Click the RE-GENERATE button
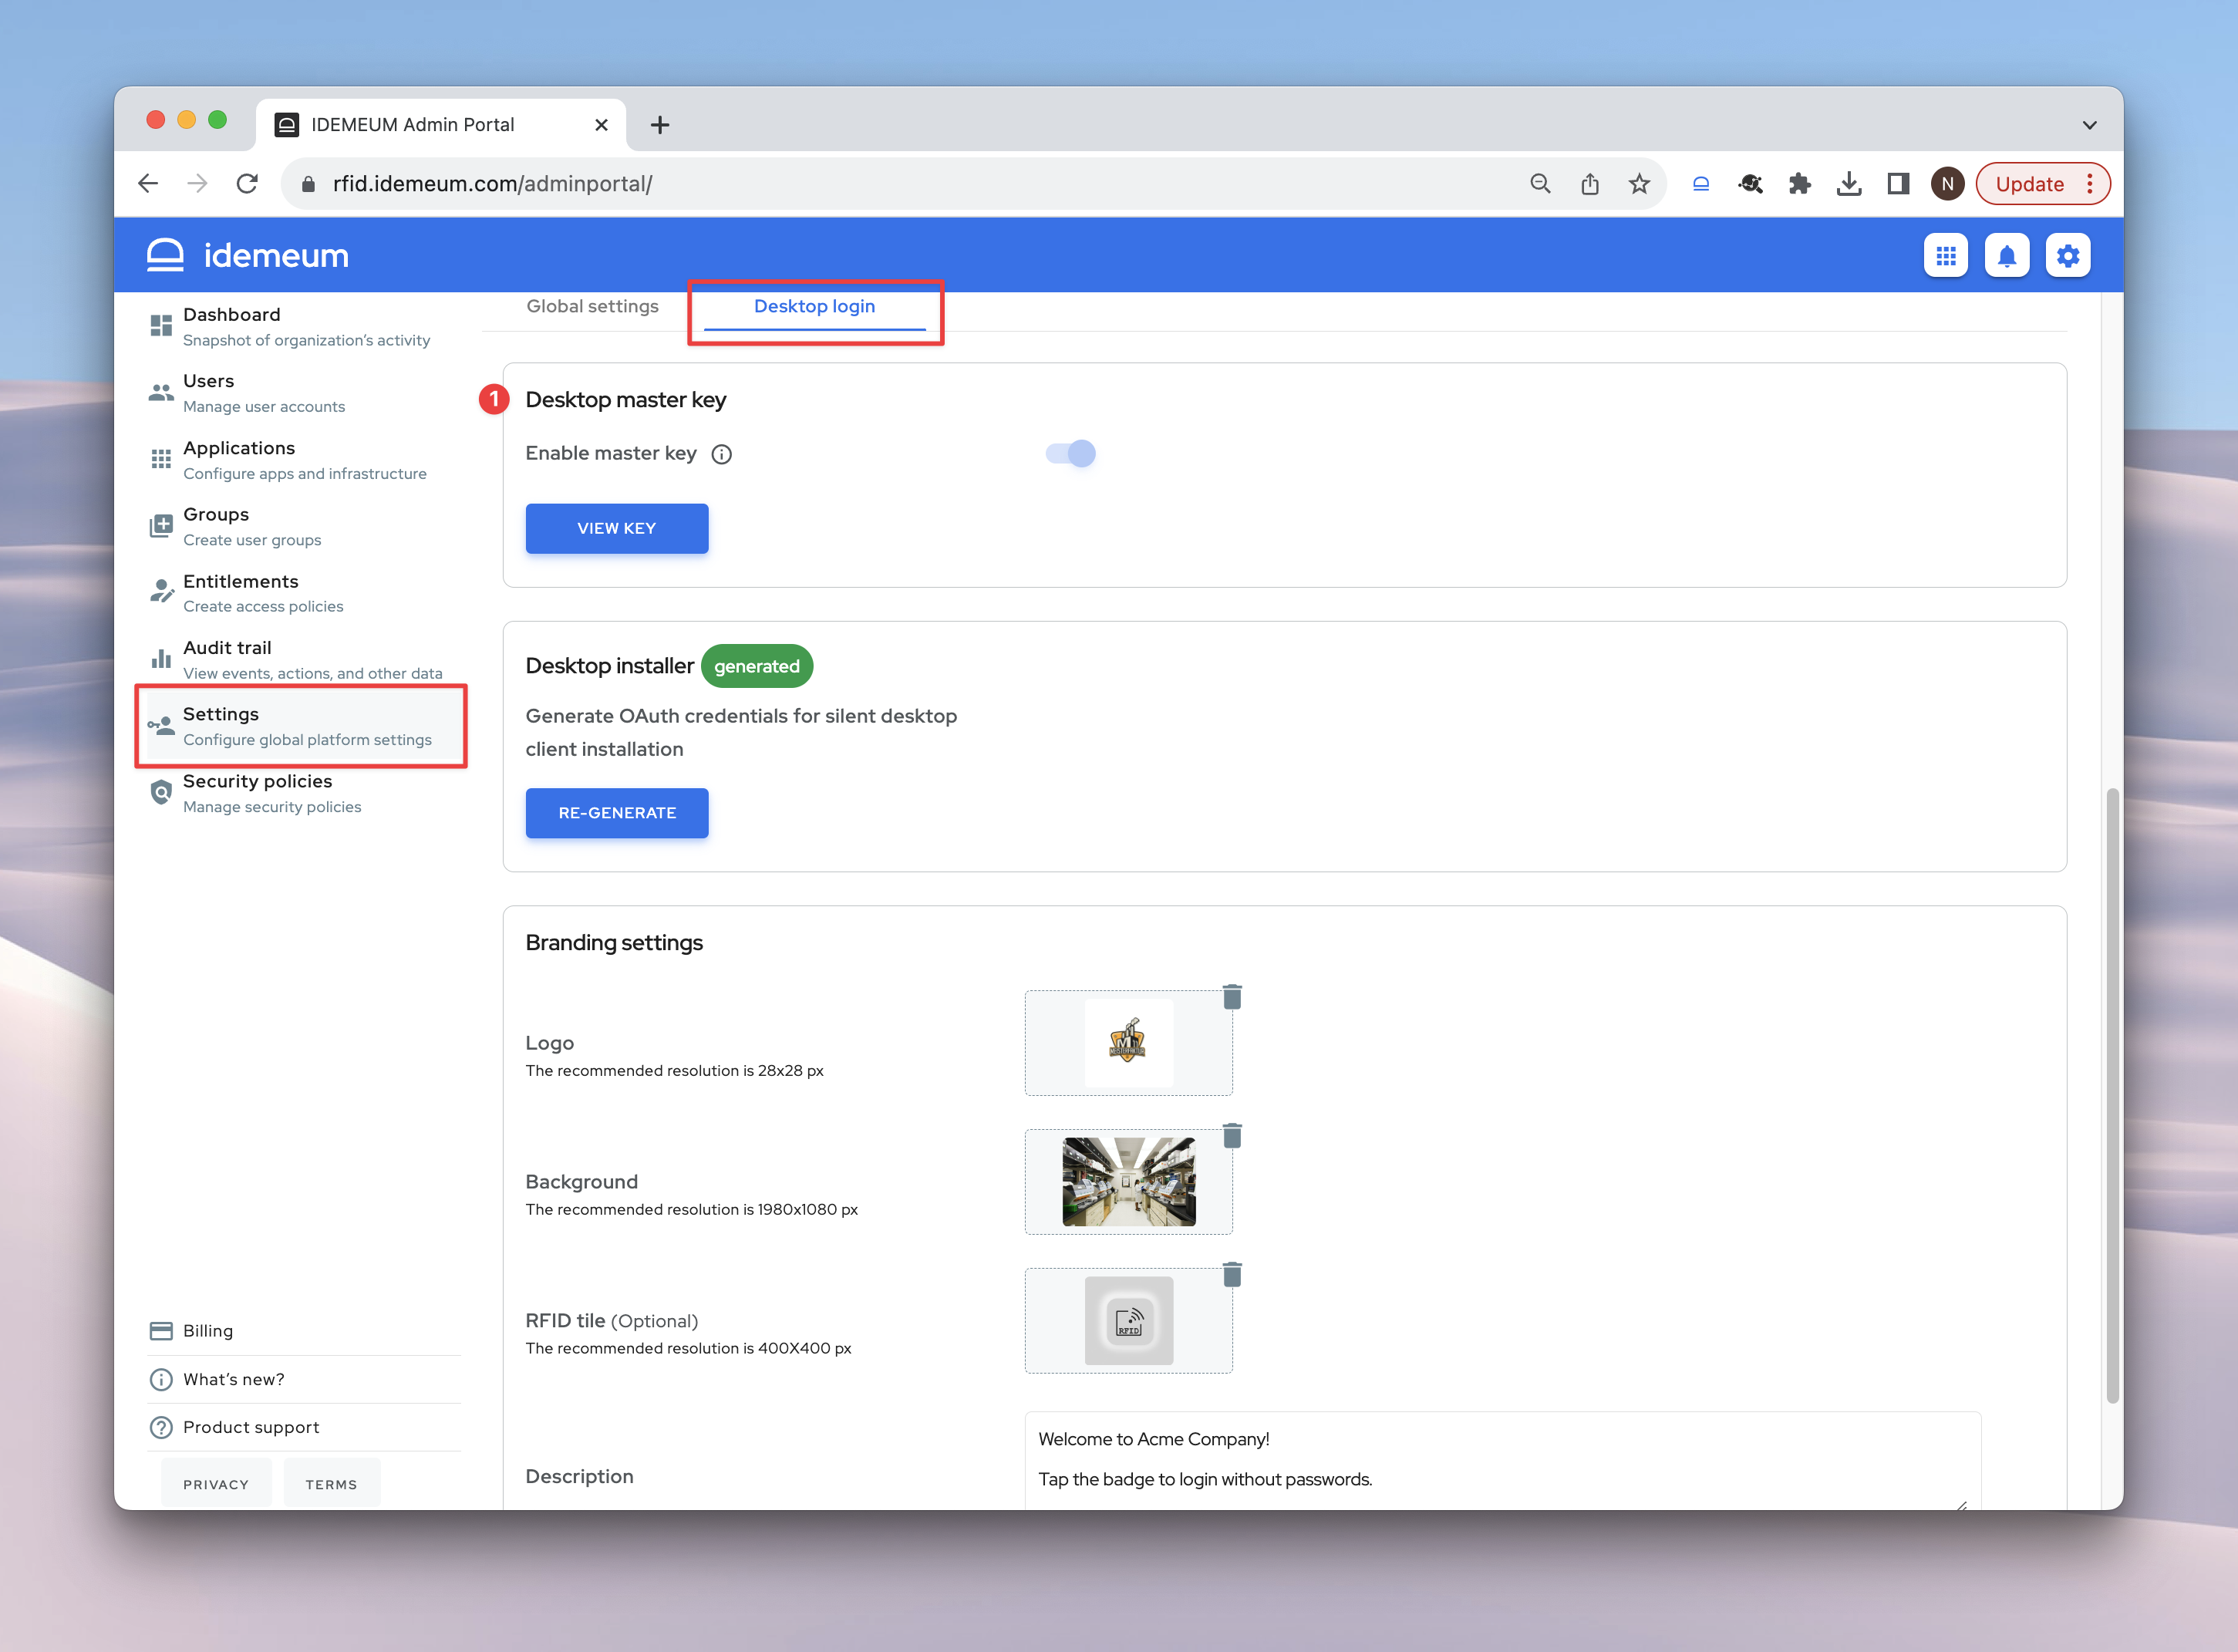 click(617, 813)
